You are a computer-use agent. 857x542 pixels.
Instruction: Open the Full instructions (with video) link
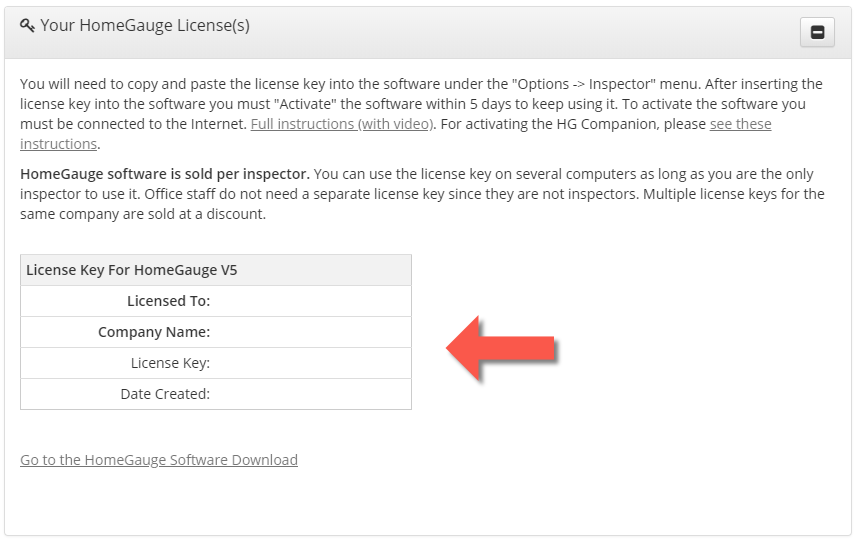341,124
